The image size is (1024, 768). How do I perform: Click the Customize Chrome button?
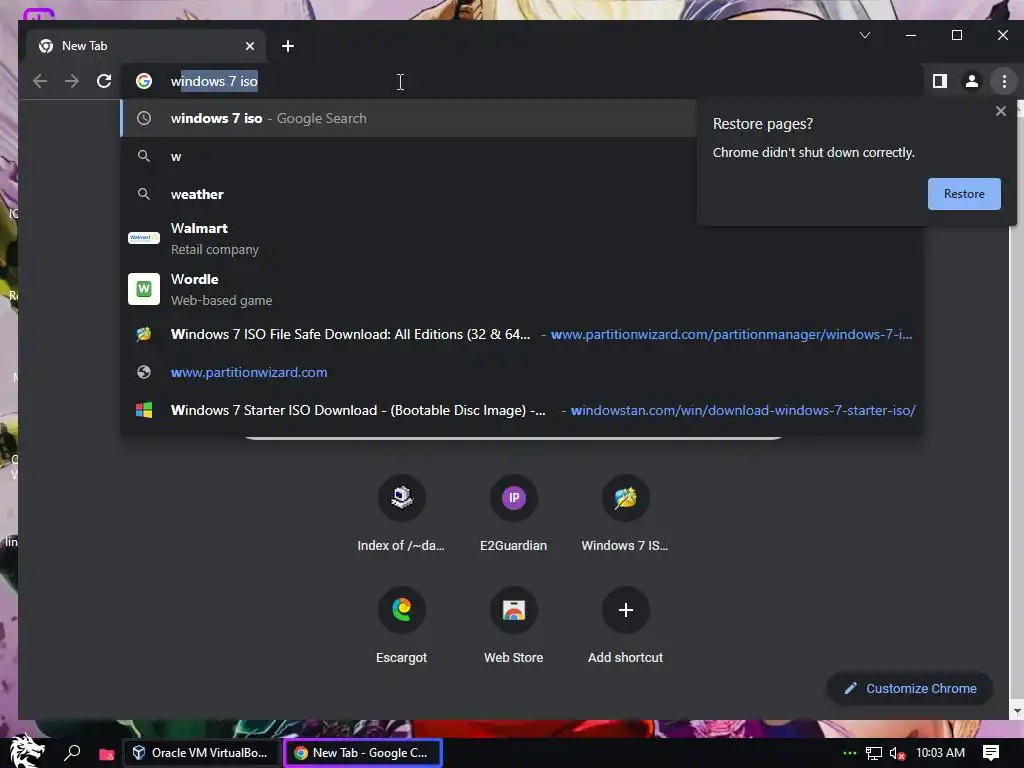[x=910, y=688]
